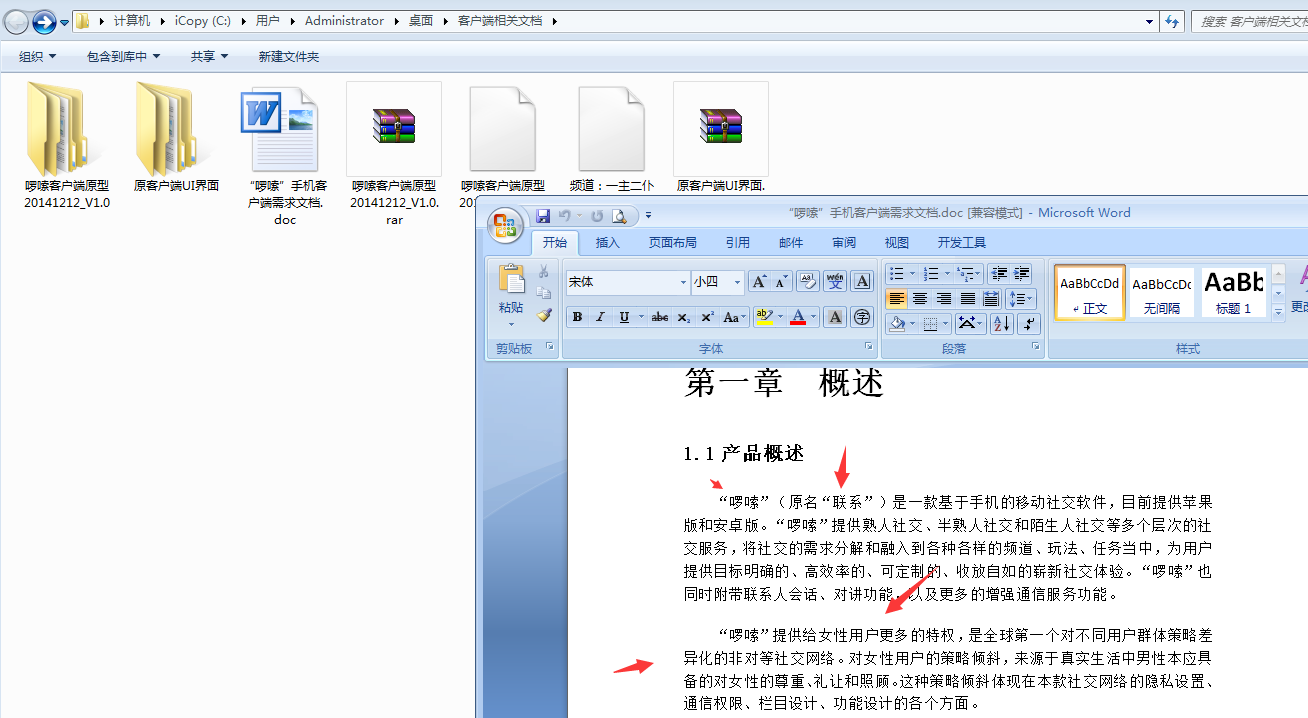Screen dimensions: 1308x718
Task: Switch to the 开发工具 ribbon tab
Action: (962, 242)
